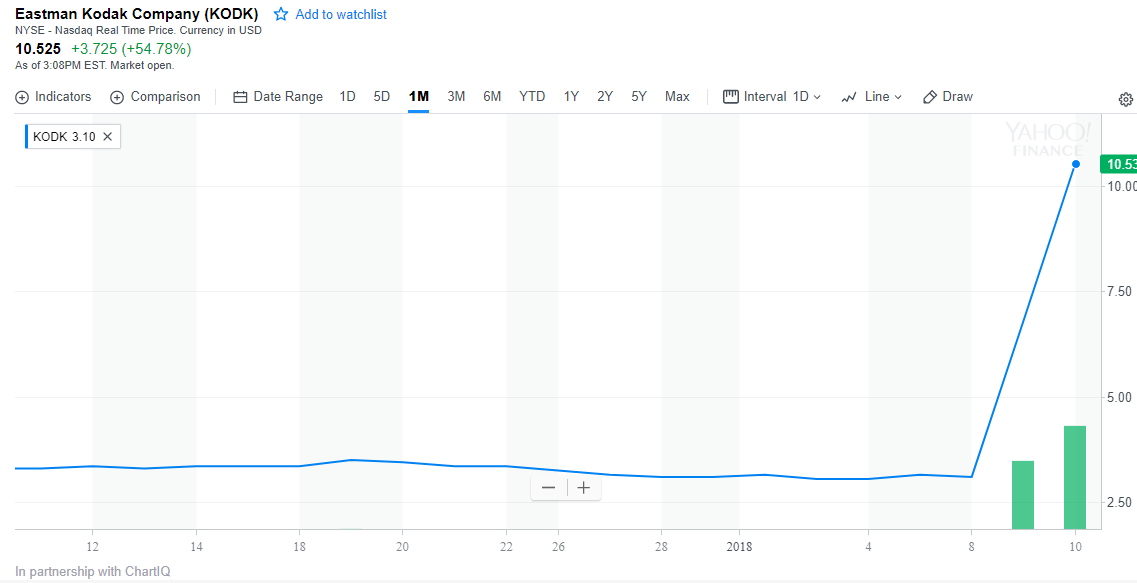
Task: Click the Interval candlestick icon
Action: pos(731,96)
